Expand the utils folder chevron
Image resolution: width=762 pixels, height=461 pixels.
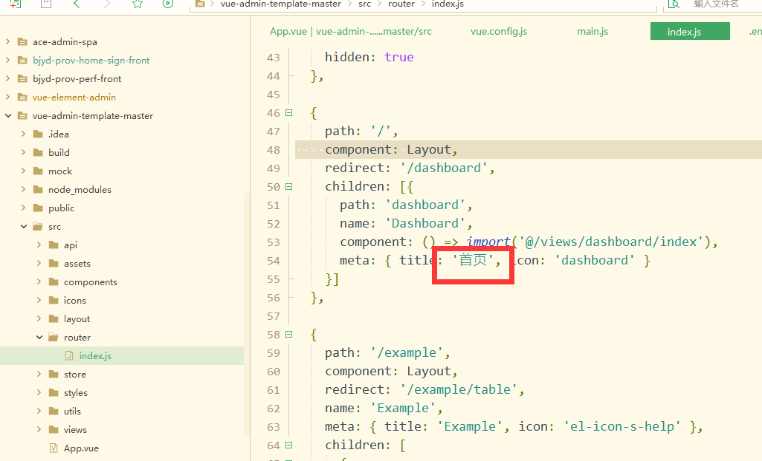pyautogui.click(x=39, y=411)
